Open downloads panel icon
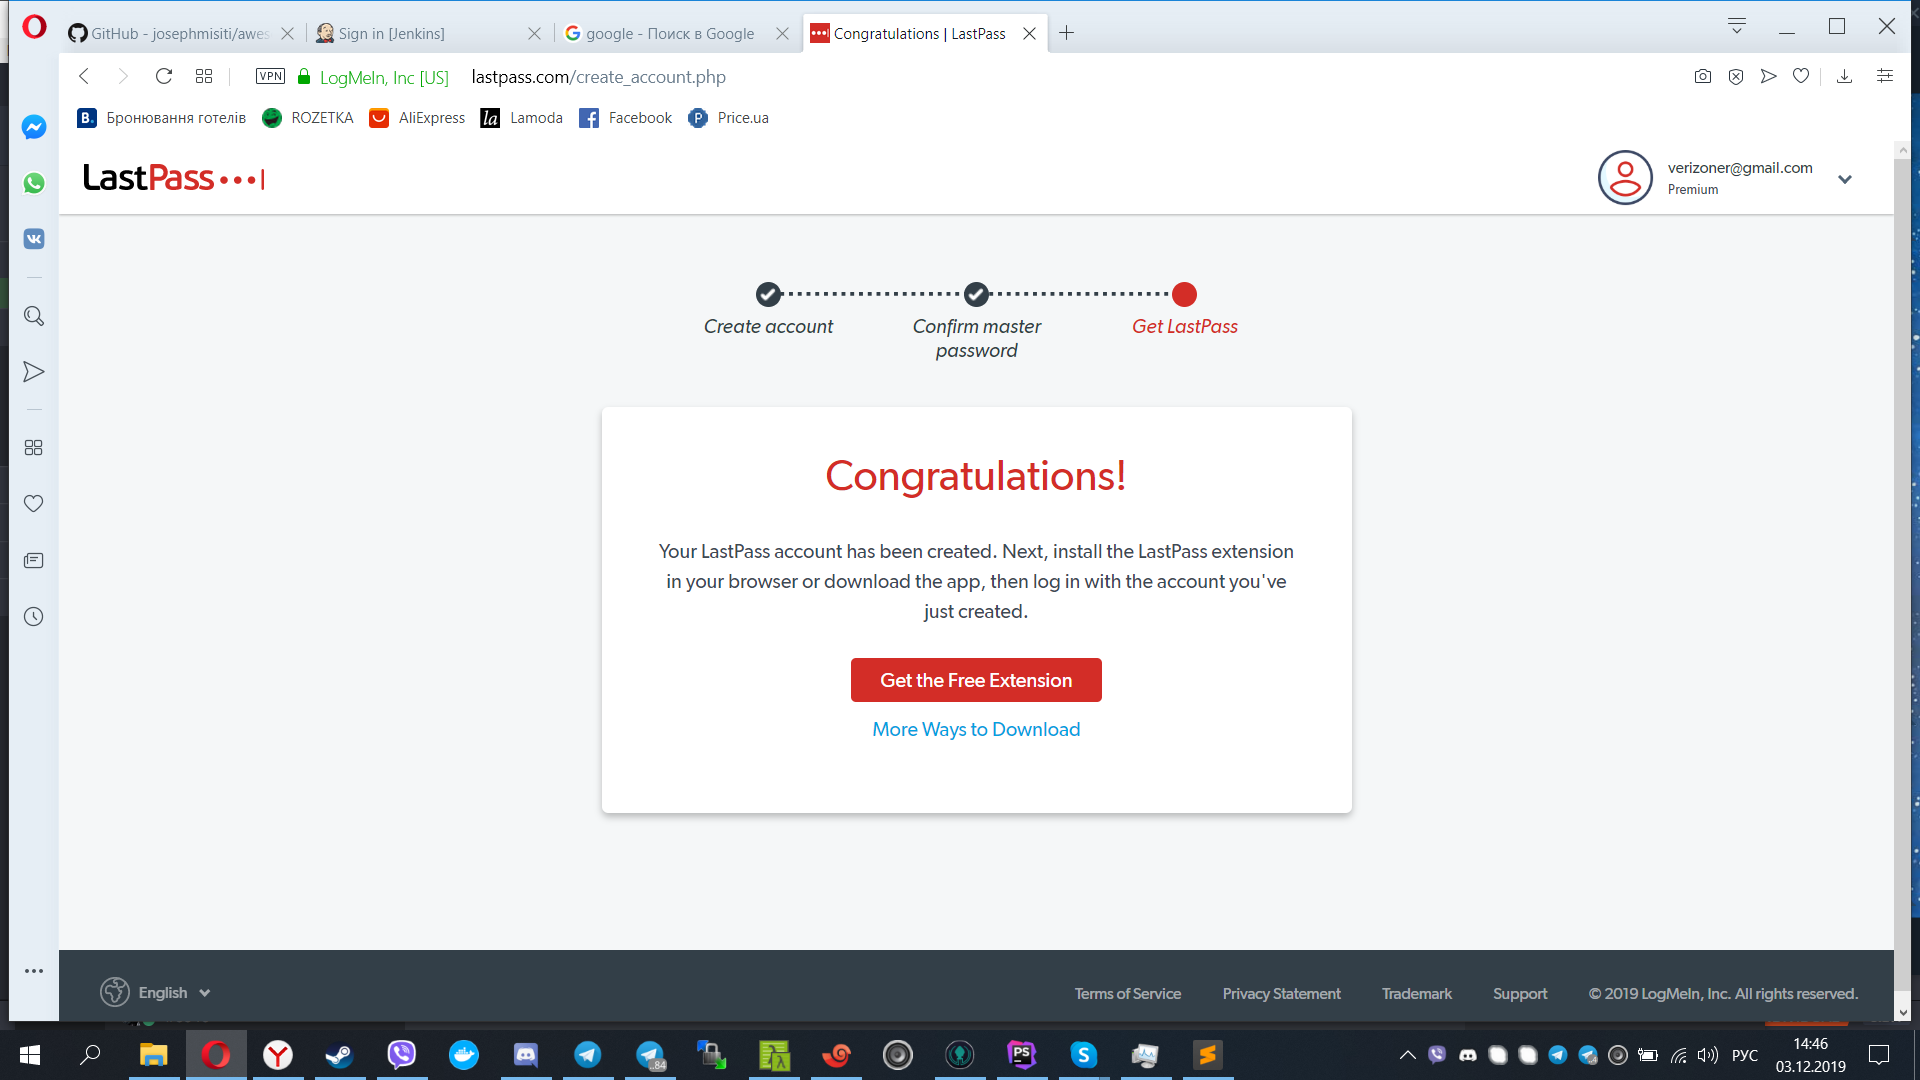This screenshot has width=1920, height=1080. point(1845,76)
